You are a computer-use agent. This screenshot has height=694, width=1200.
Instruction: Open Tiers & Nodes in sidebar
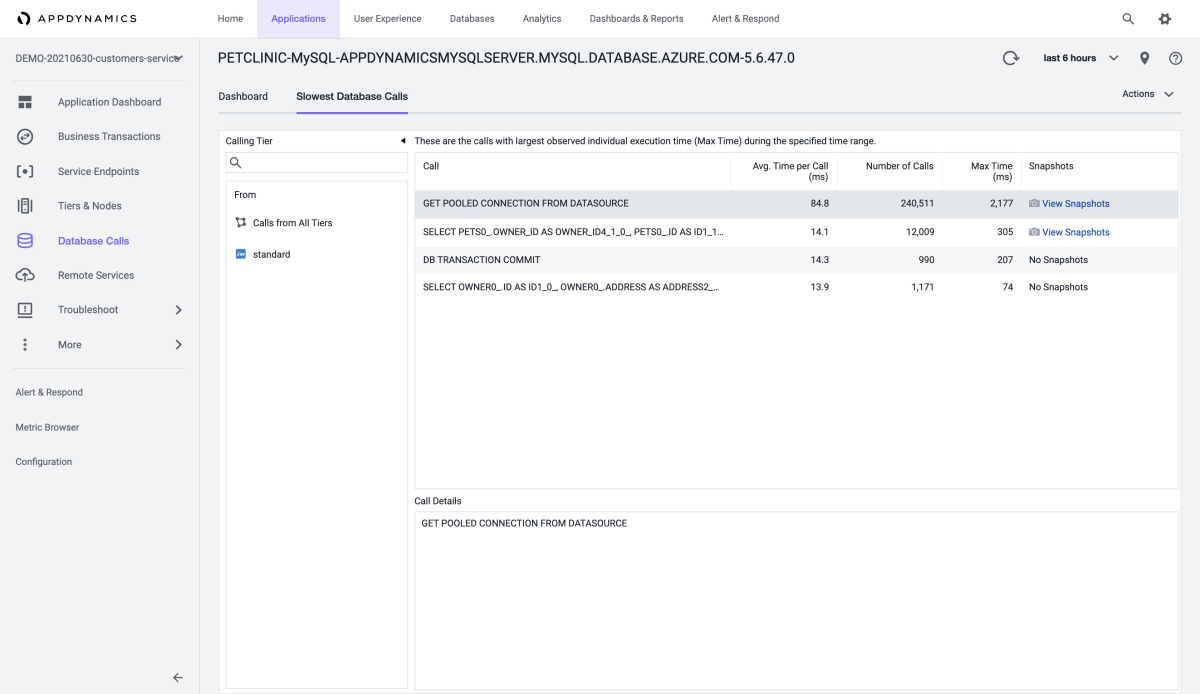click(x=90, y=206)
